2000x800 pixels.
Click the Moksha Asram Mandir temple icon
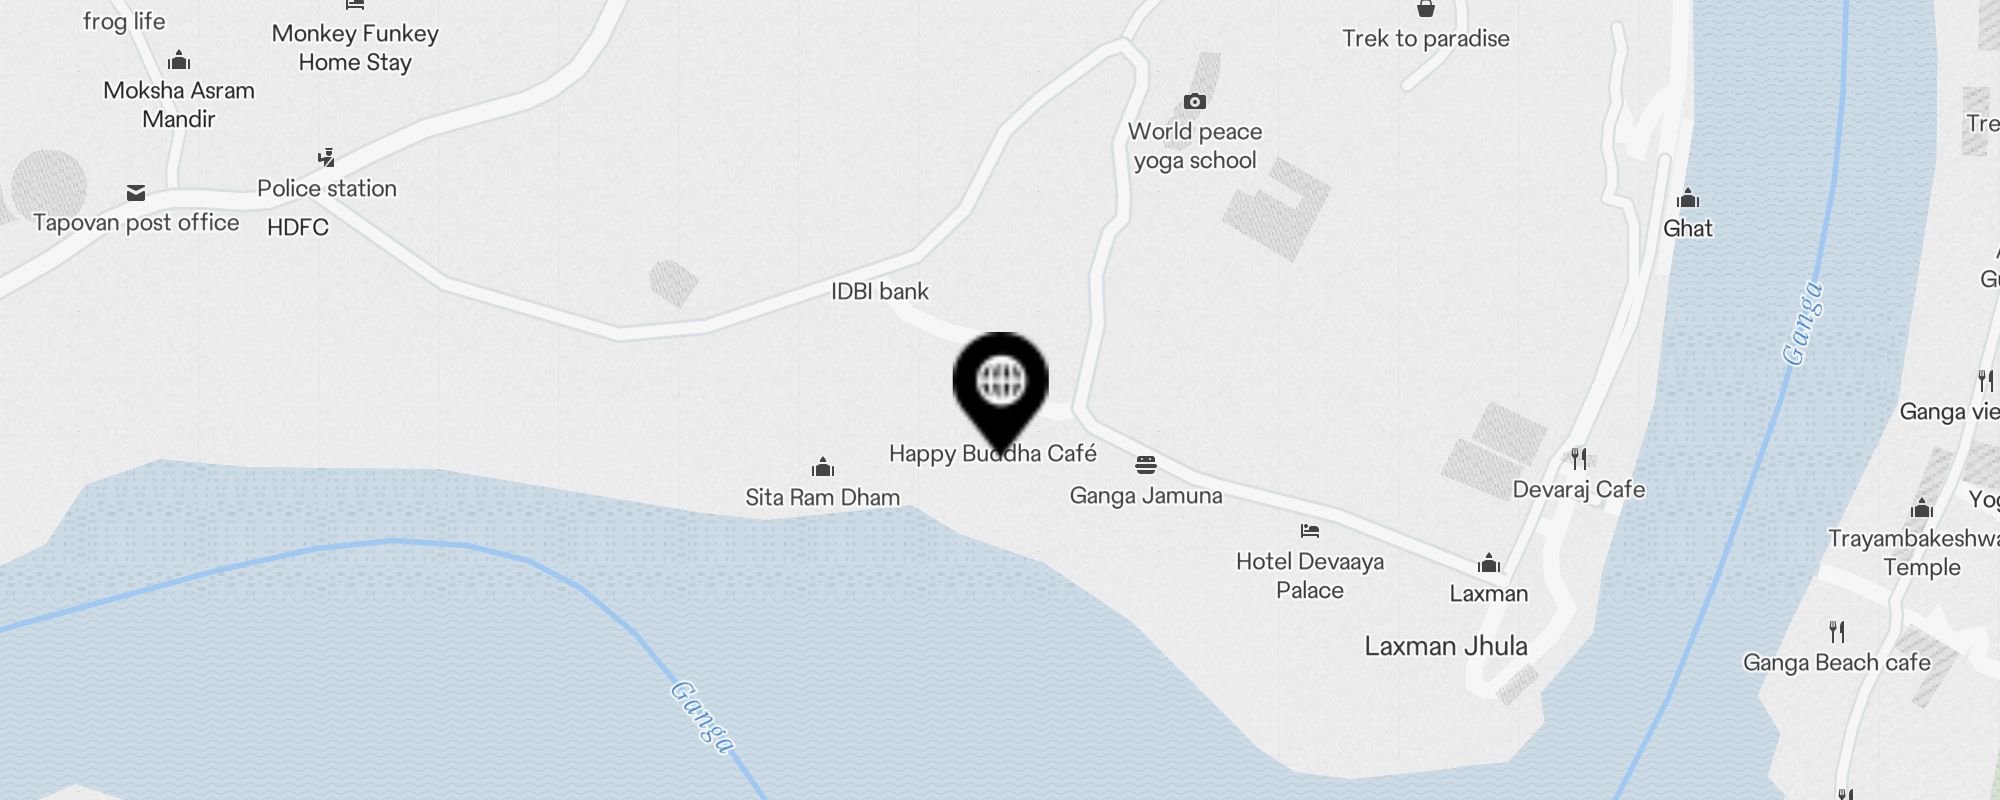[x=179, y=60]
